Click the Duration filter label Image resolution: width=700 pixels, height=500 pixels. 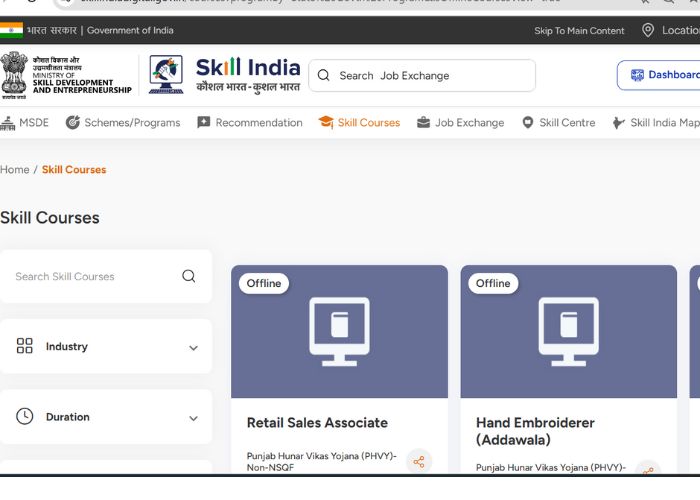[x=68, y=417]
